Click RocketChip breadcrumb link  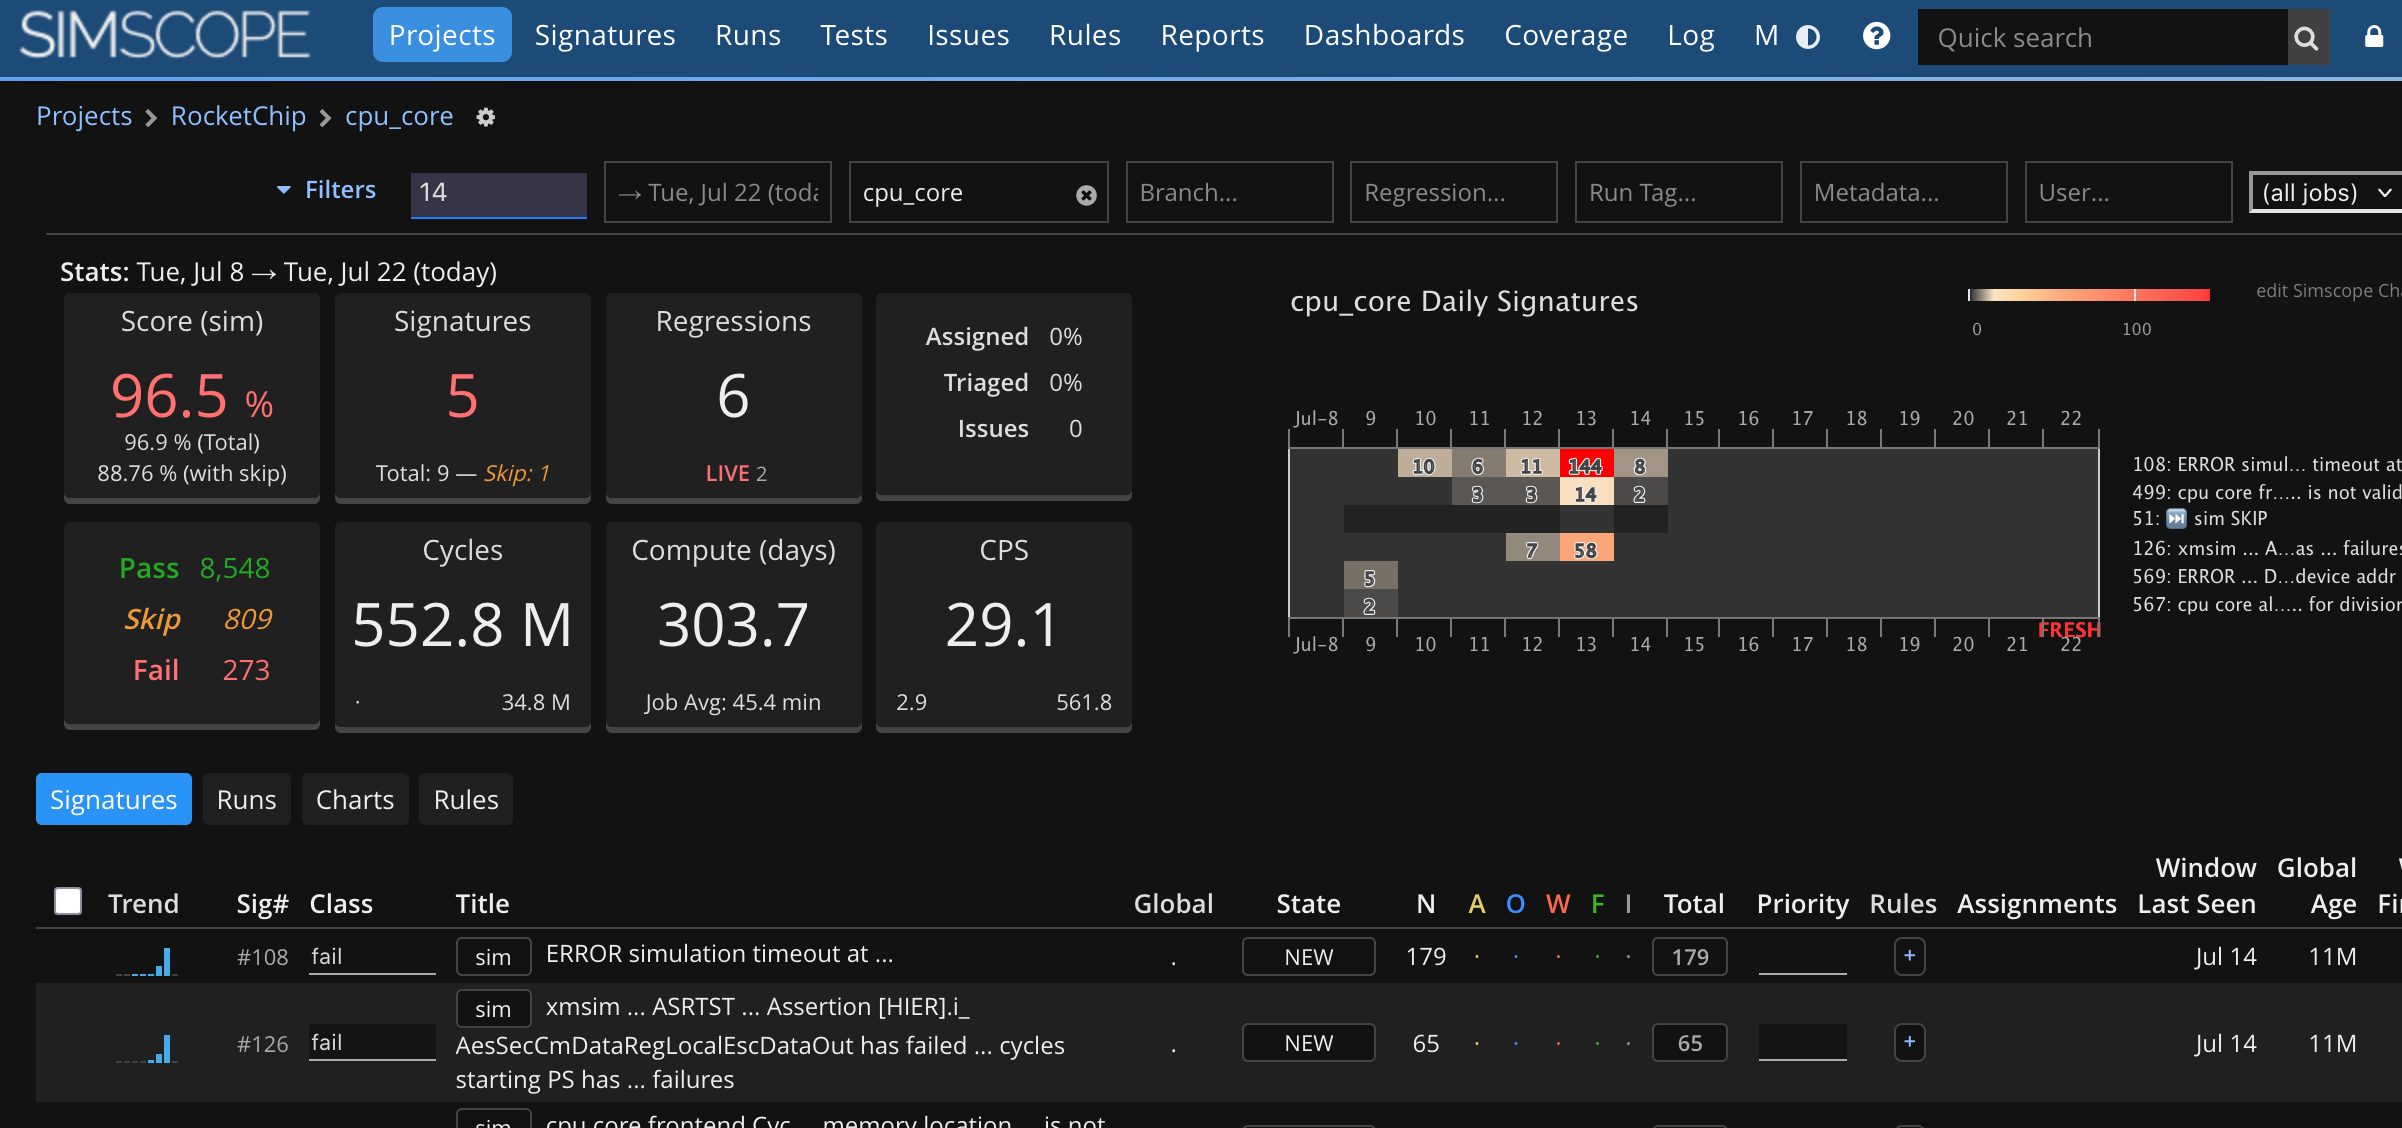coord(238,116)
